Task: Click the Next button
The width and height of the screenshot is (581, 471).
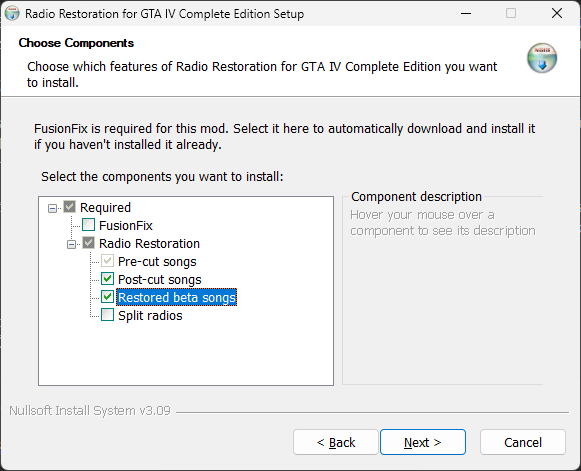Action: pyautogui.click(x=423, y=442)
